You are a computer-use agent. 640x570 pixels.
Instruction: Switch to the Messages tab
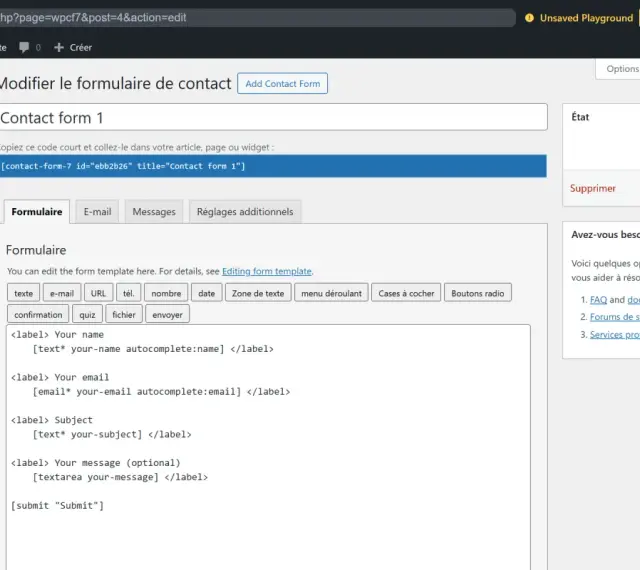154,212
